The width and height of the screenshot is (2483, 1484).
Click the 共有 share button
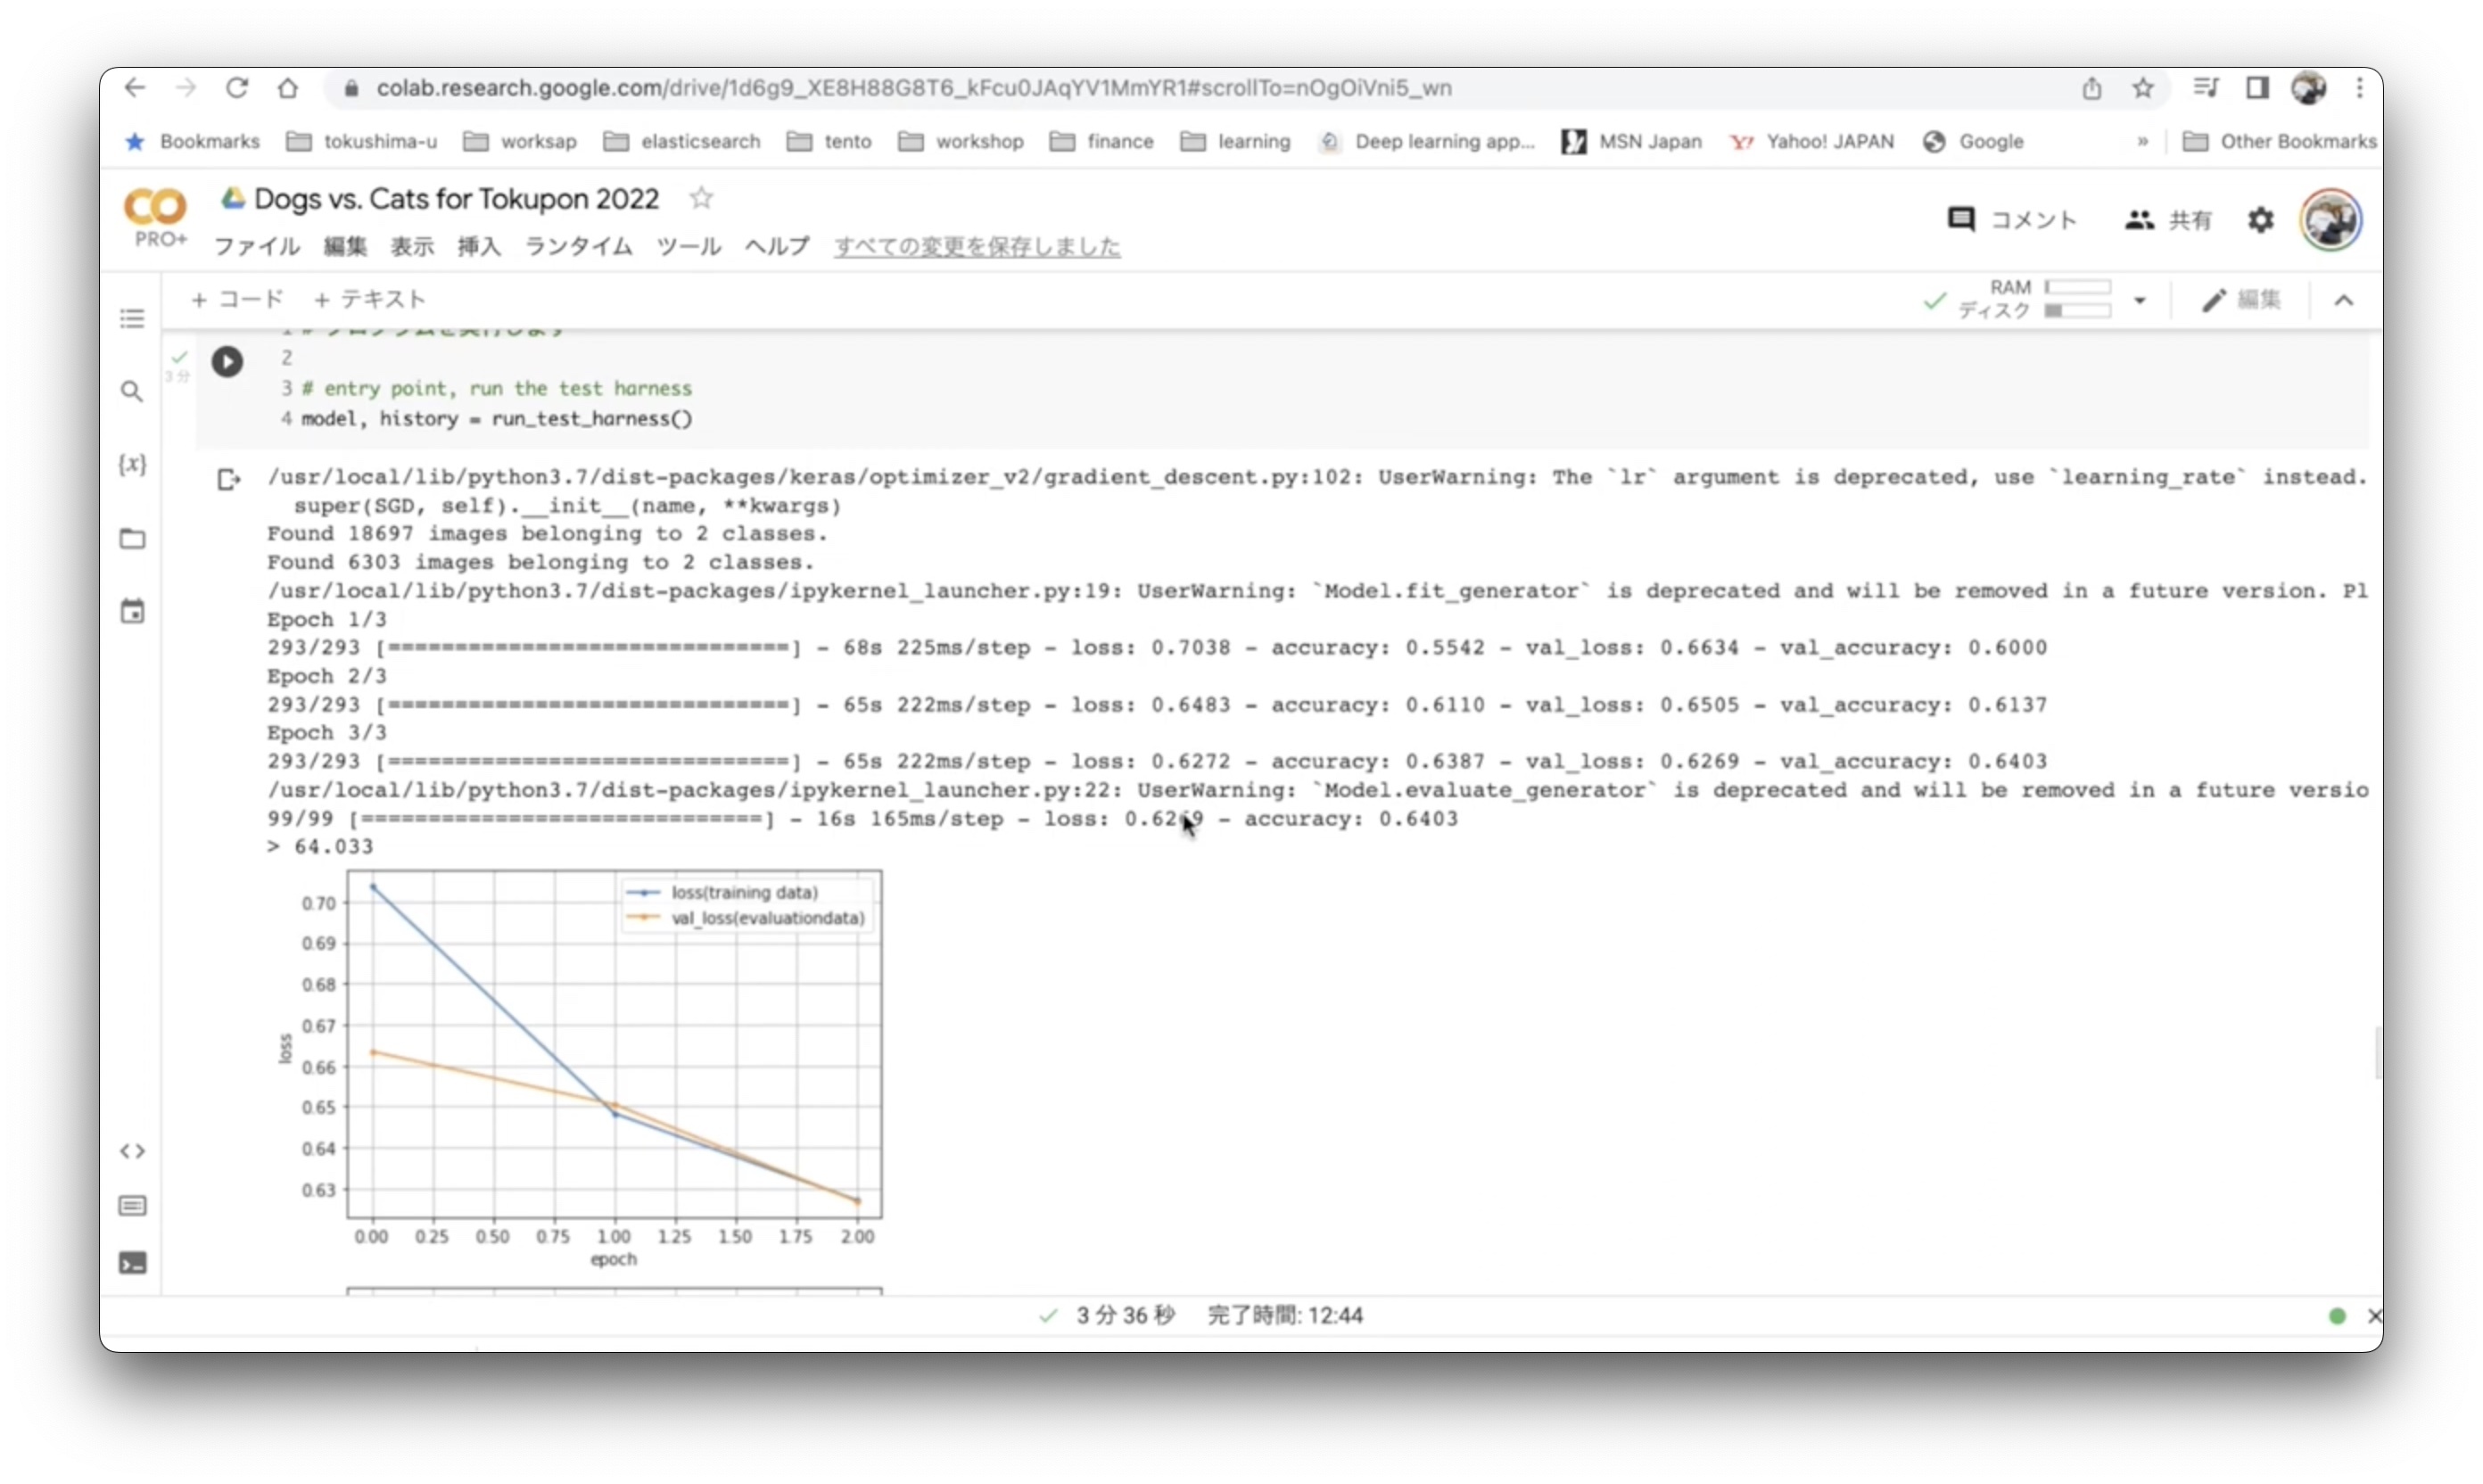pyautogui.click(x=2168, y=220)
